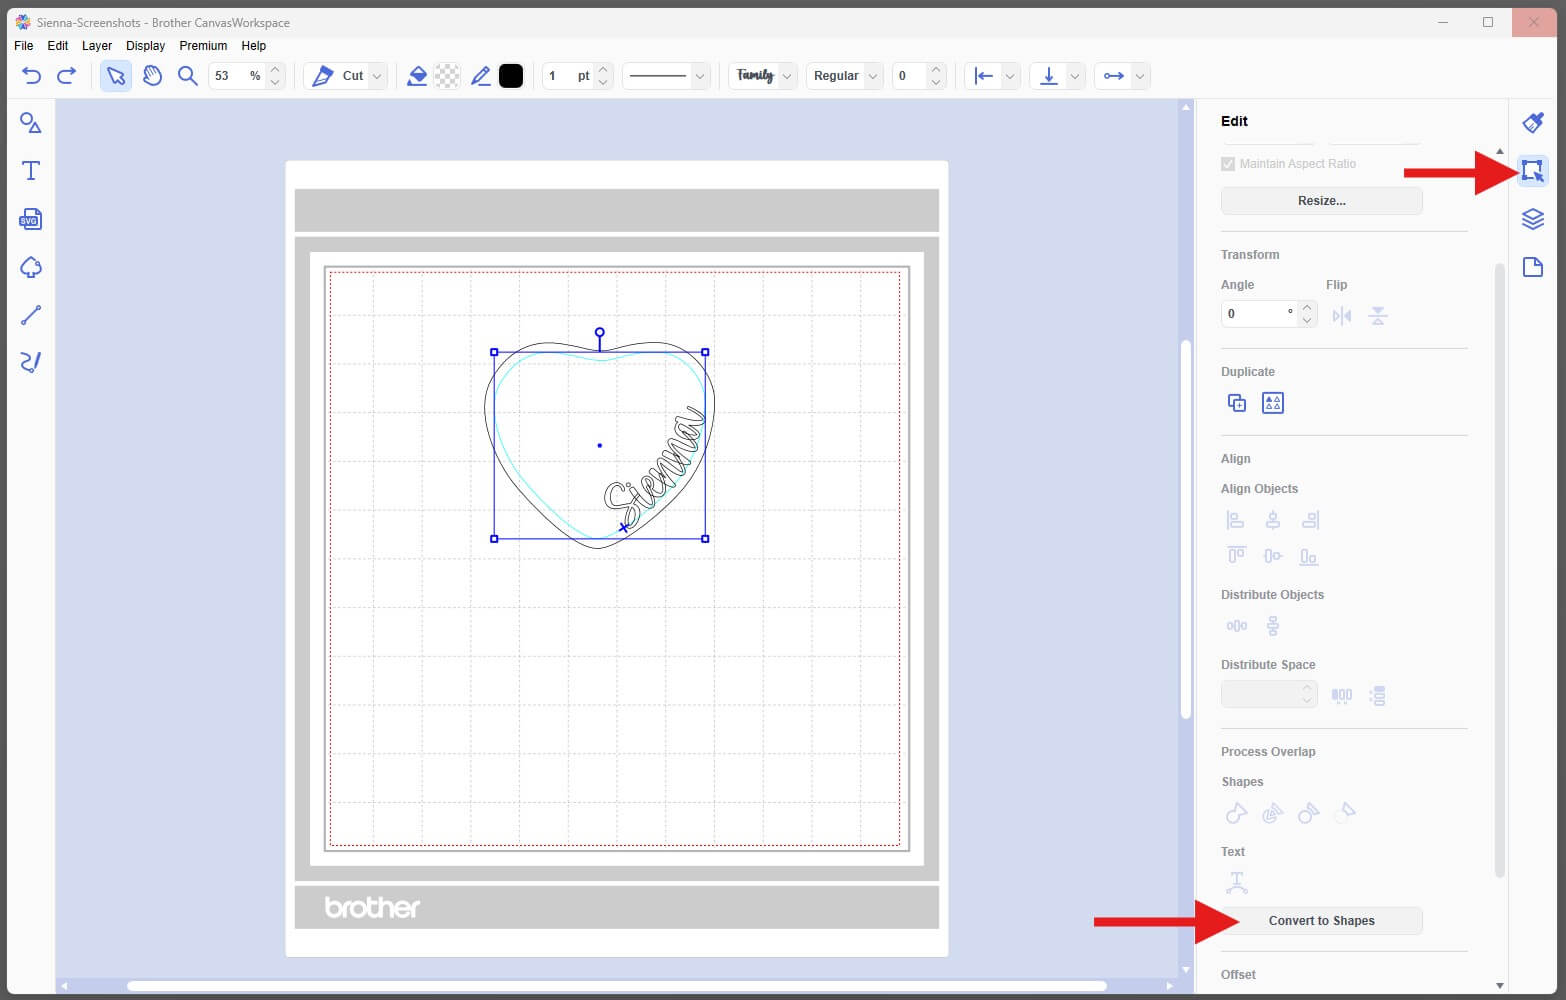
Task: Flip the object vertically
Action: pos(1378,316)
